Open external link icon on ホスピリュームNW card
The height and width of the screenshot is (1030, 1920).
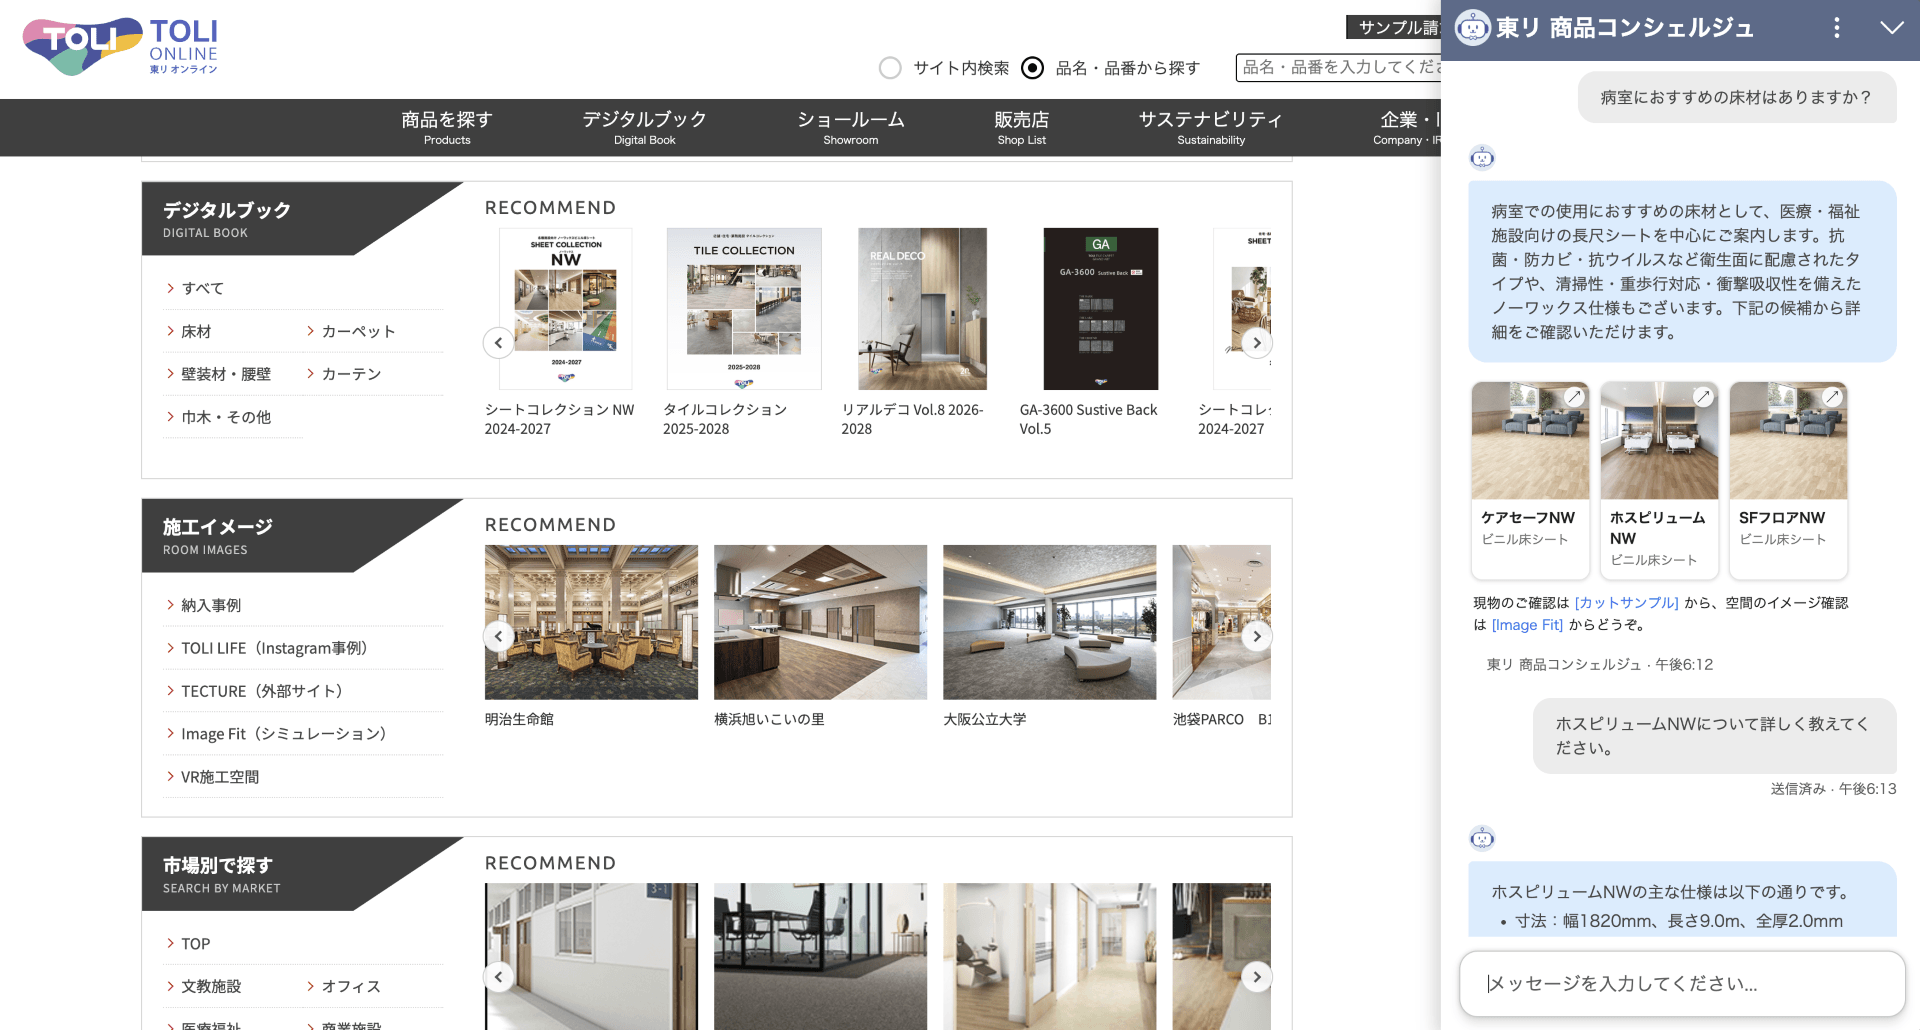pos(1703,397)
